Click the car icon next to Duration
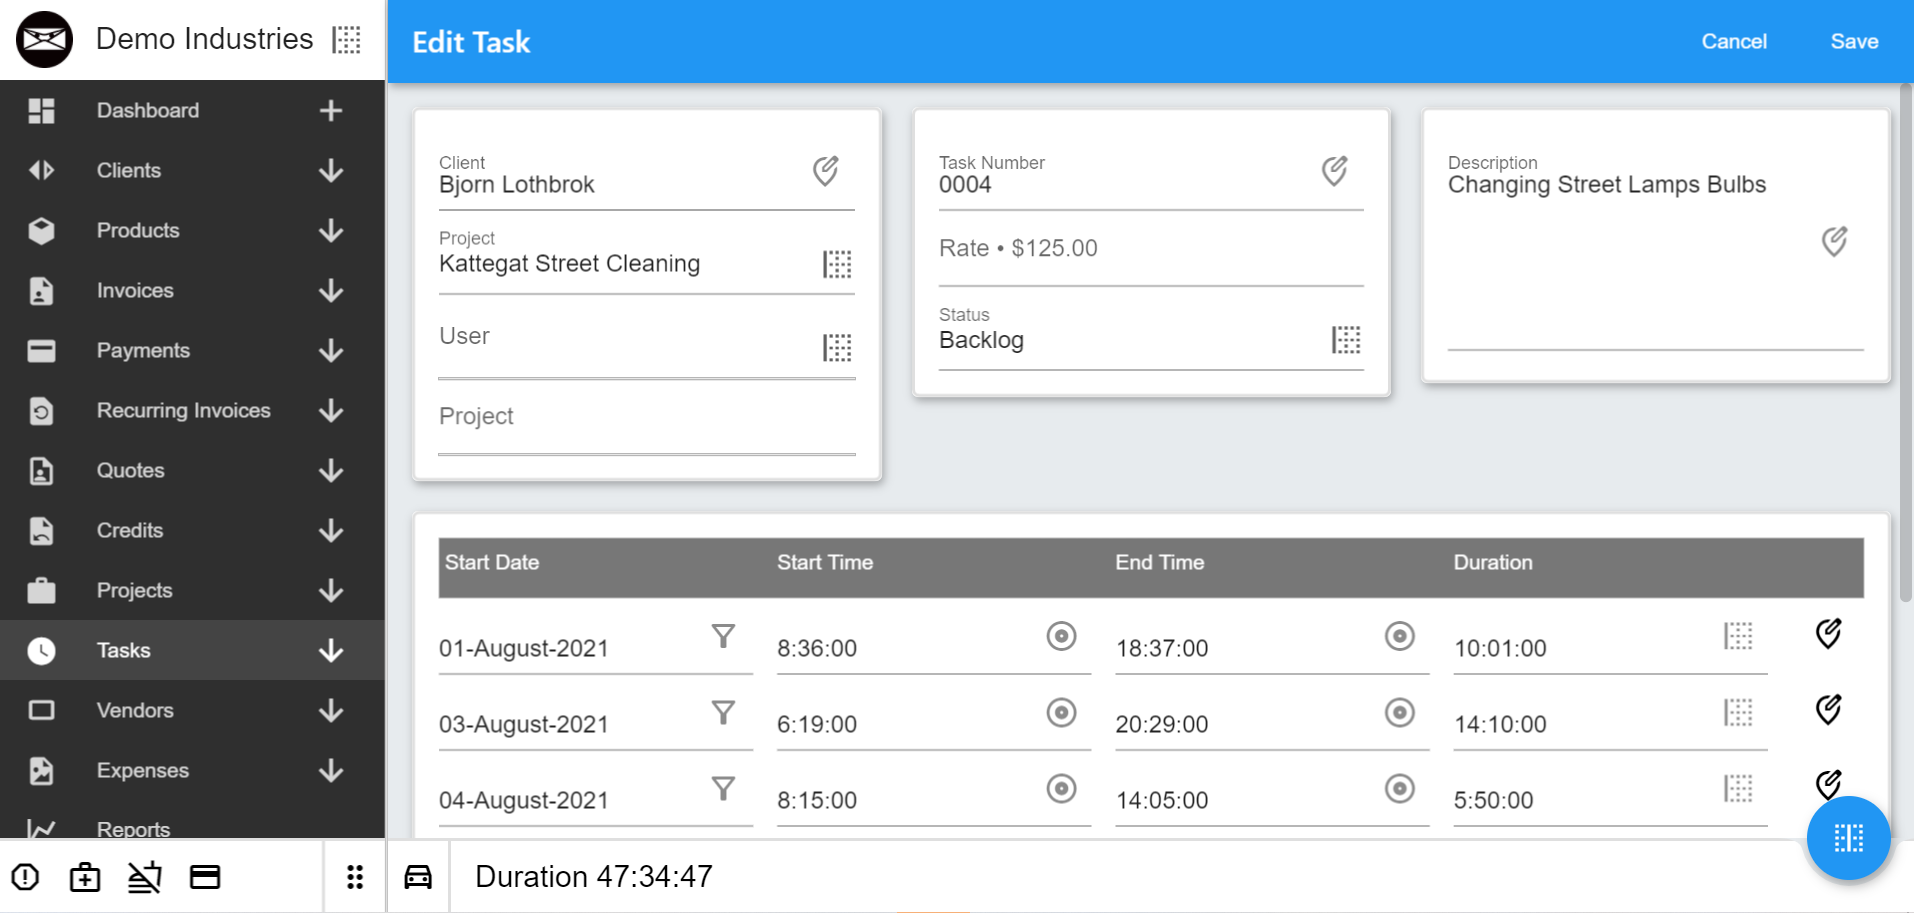The width and height of the screenshot is (1914, 913). click(x=418, y=876)
